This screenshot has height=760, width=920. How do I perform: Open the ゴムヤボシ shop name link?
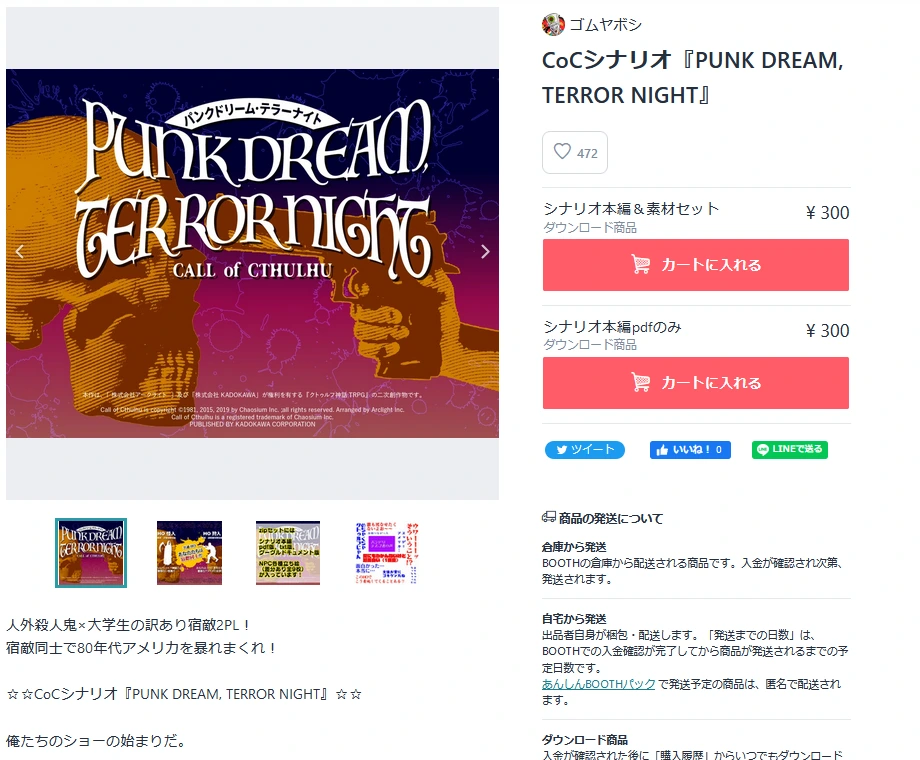point(606,25)
